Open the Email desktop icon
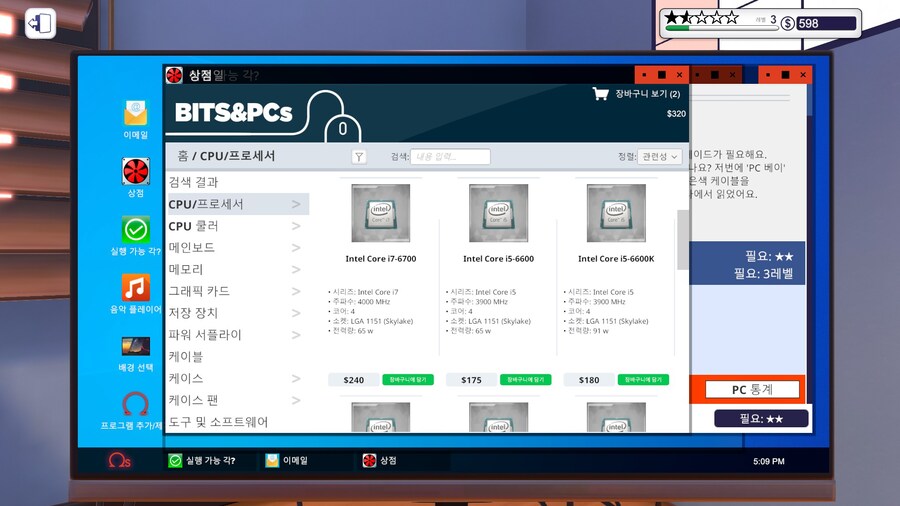900x506 pixels. tap(135, 113)
